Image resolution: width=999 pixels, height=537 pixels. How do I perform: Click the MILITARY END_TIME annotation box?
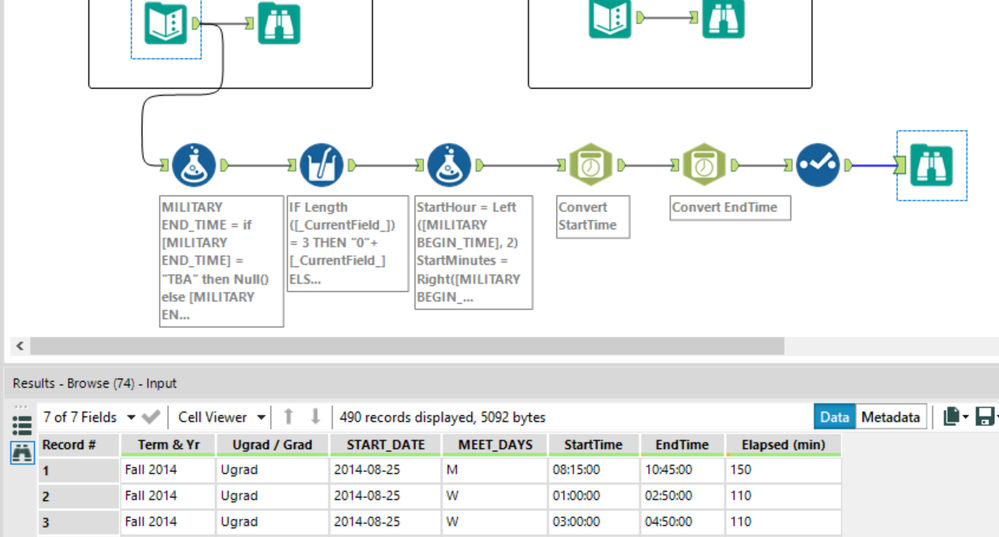click(x=221, y=261)
